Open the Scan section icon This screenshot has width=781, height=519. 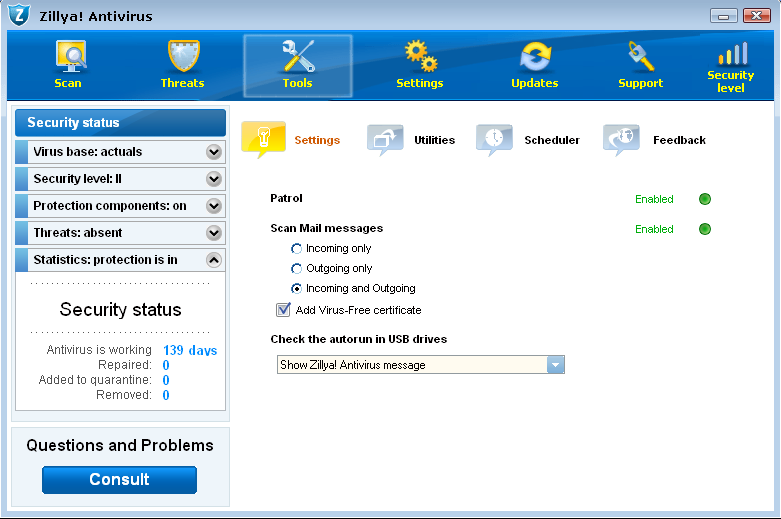click(x=71, y=56)
